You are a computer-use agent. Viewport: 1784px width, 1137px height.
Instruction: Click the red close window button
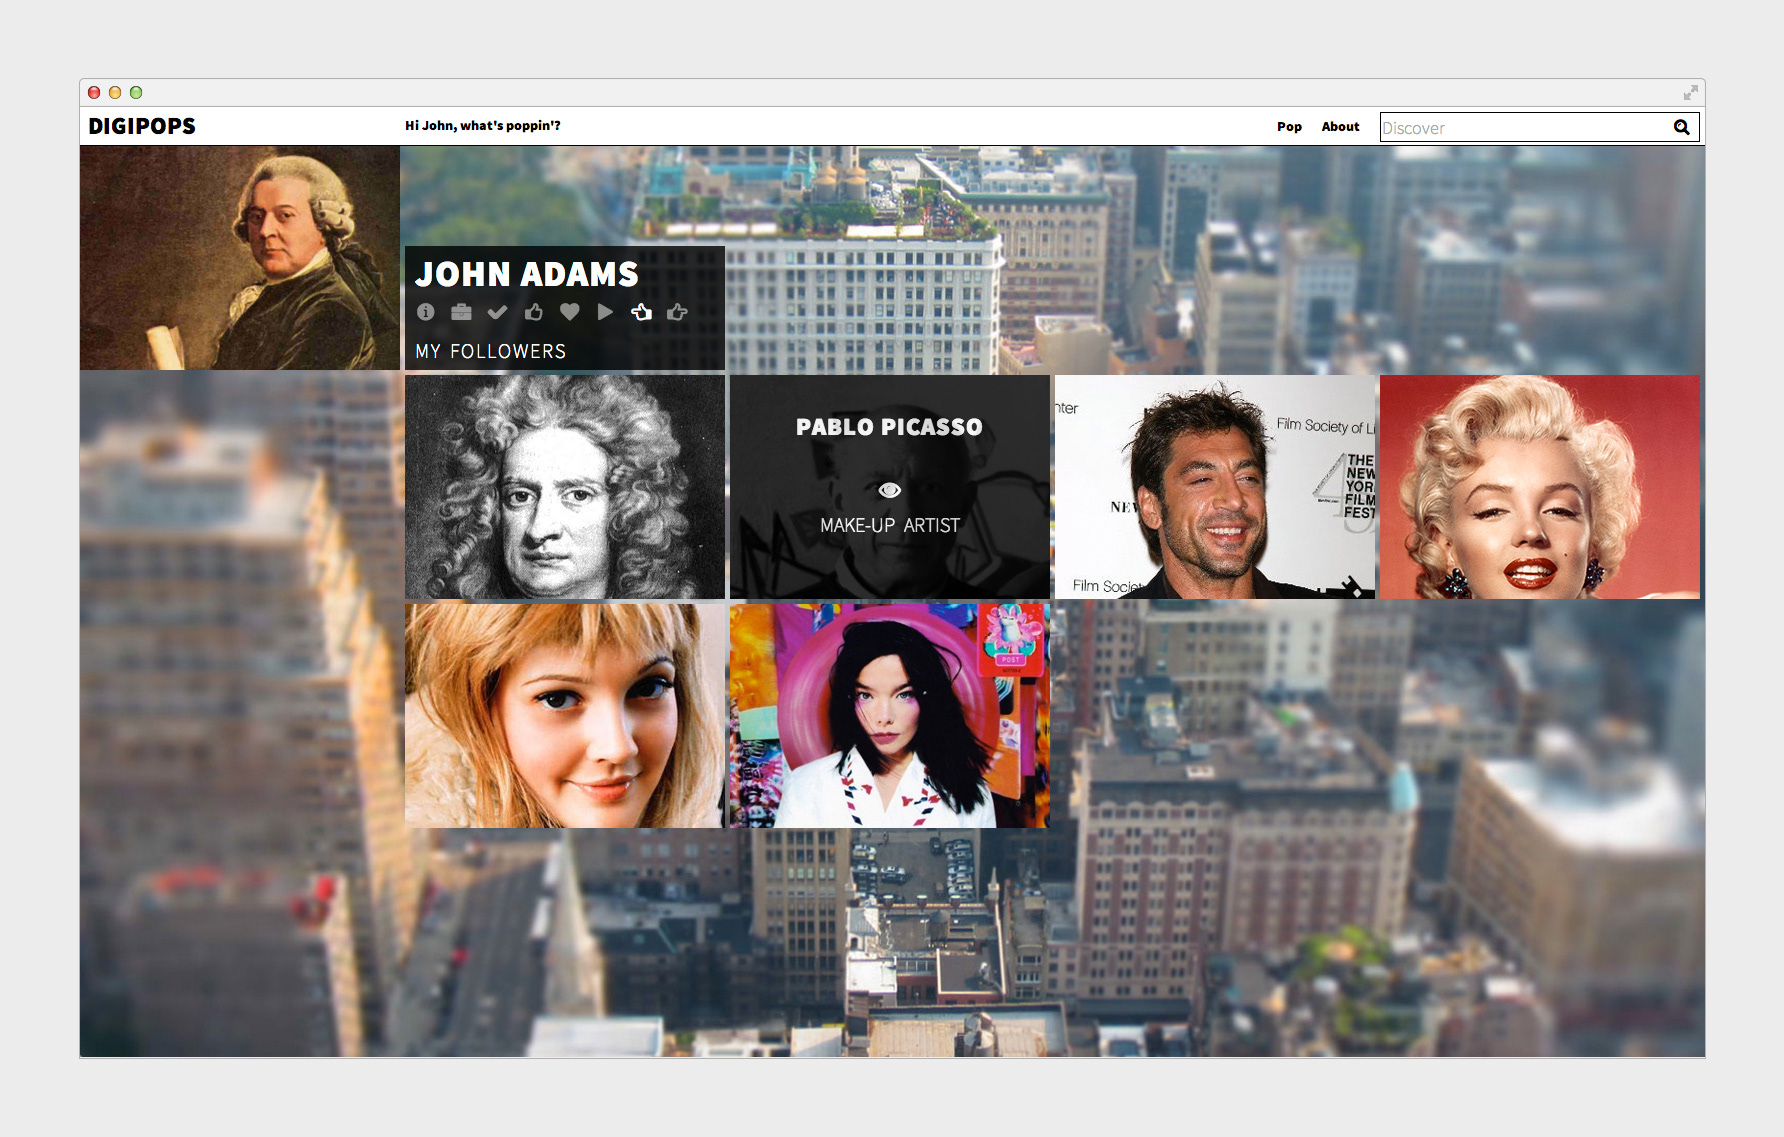[94, 92]
